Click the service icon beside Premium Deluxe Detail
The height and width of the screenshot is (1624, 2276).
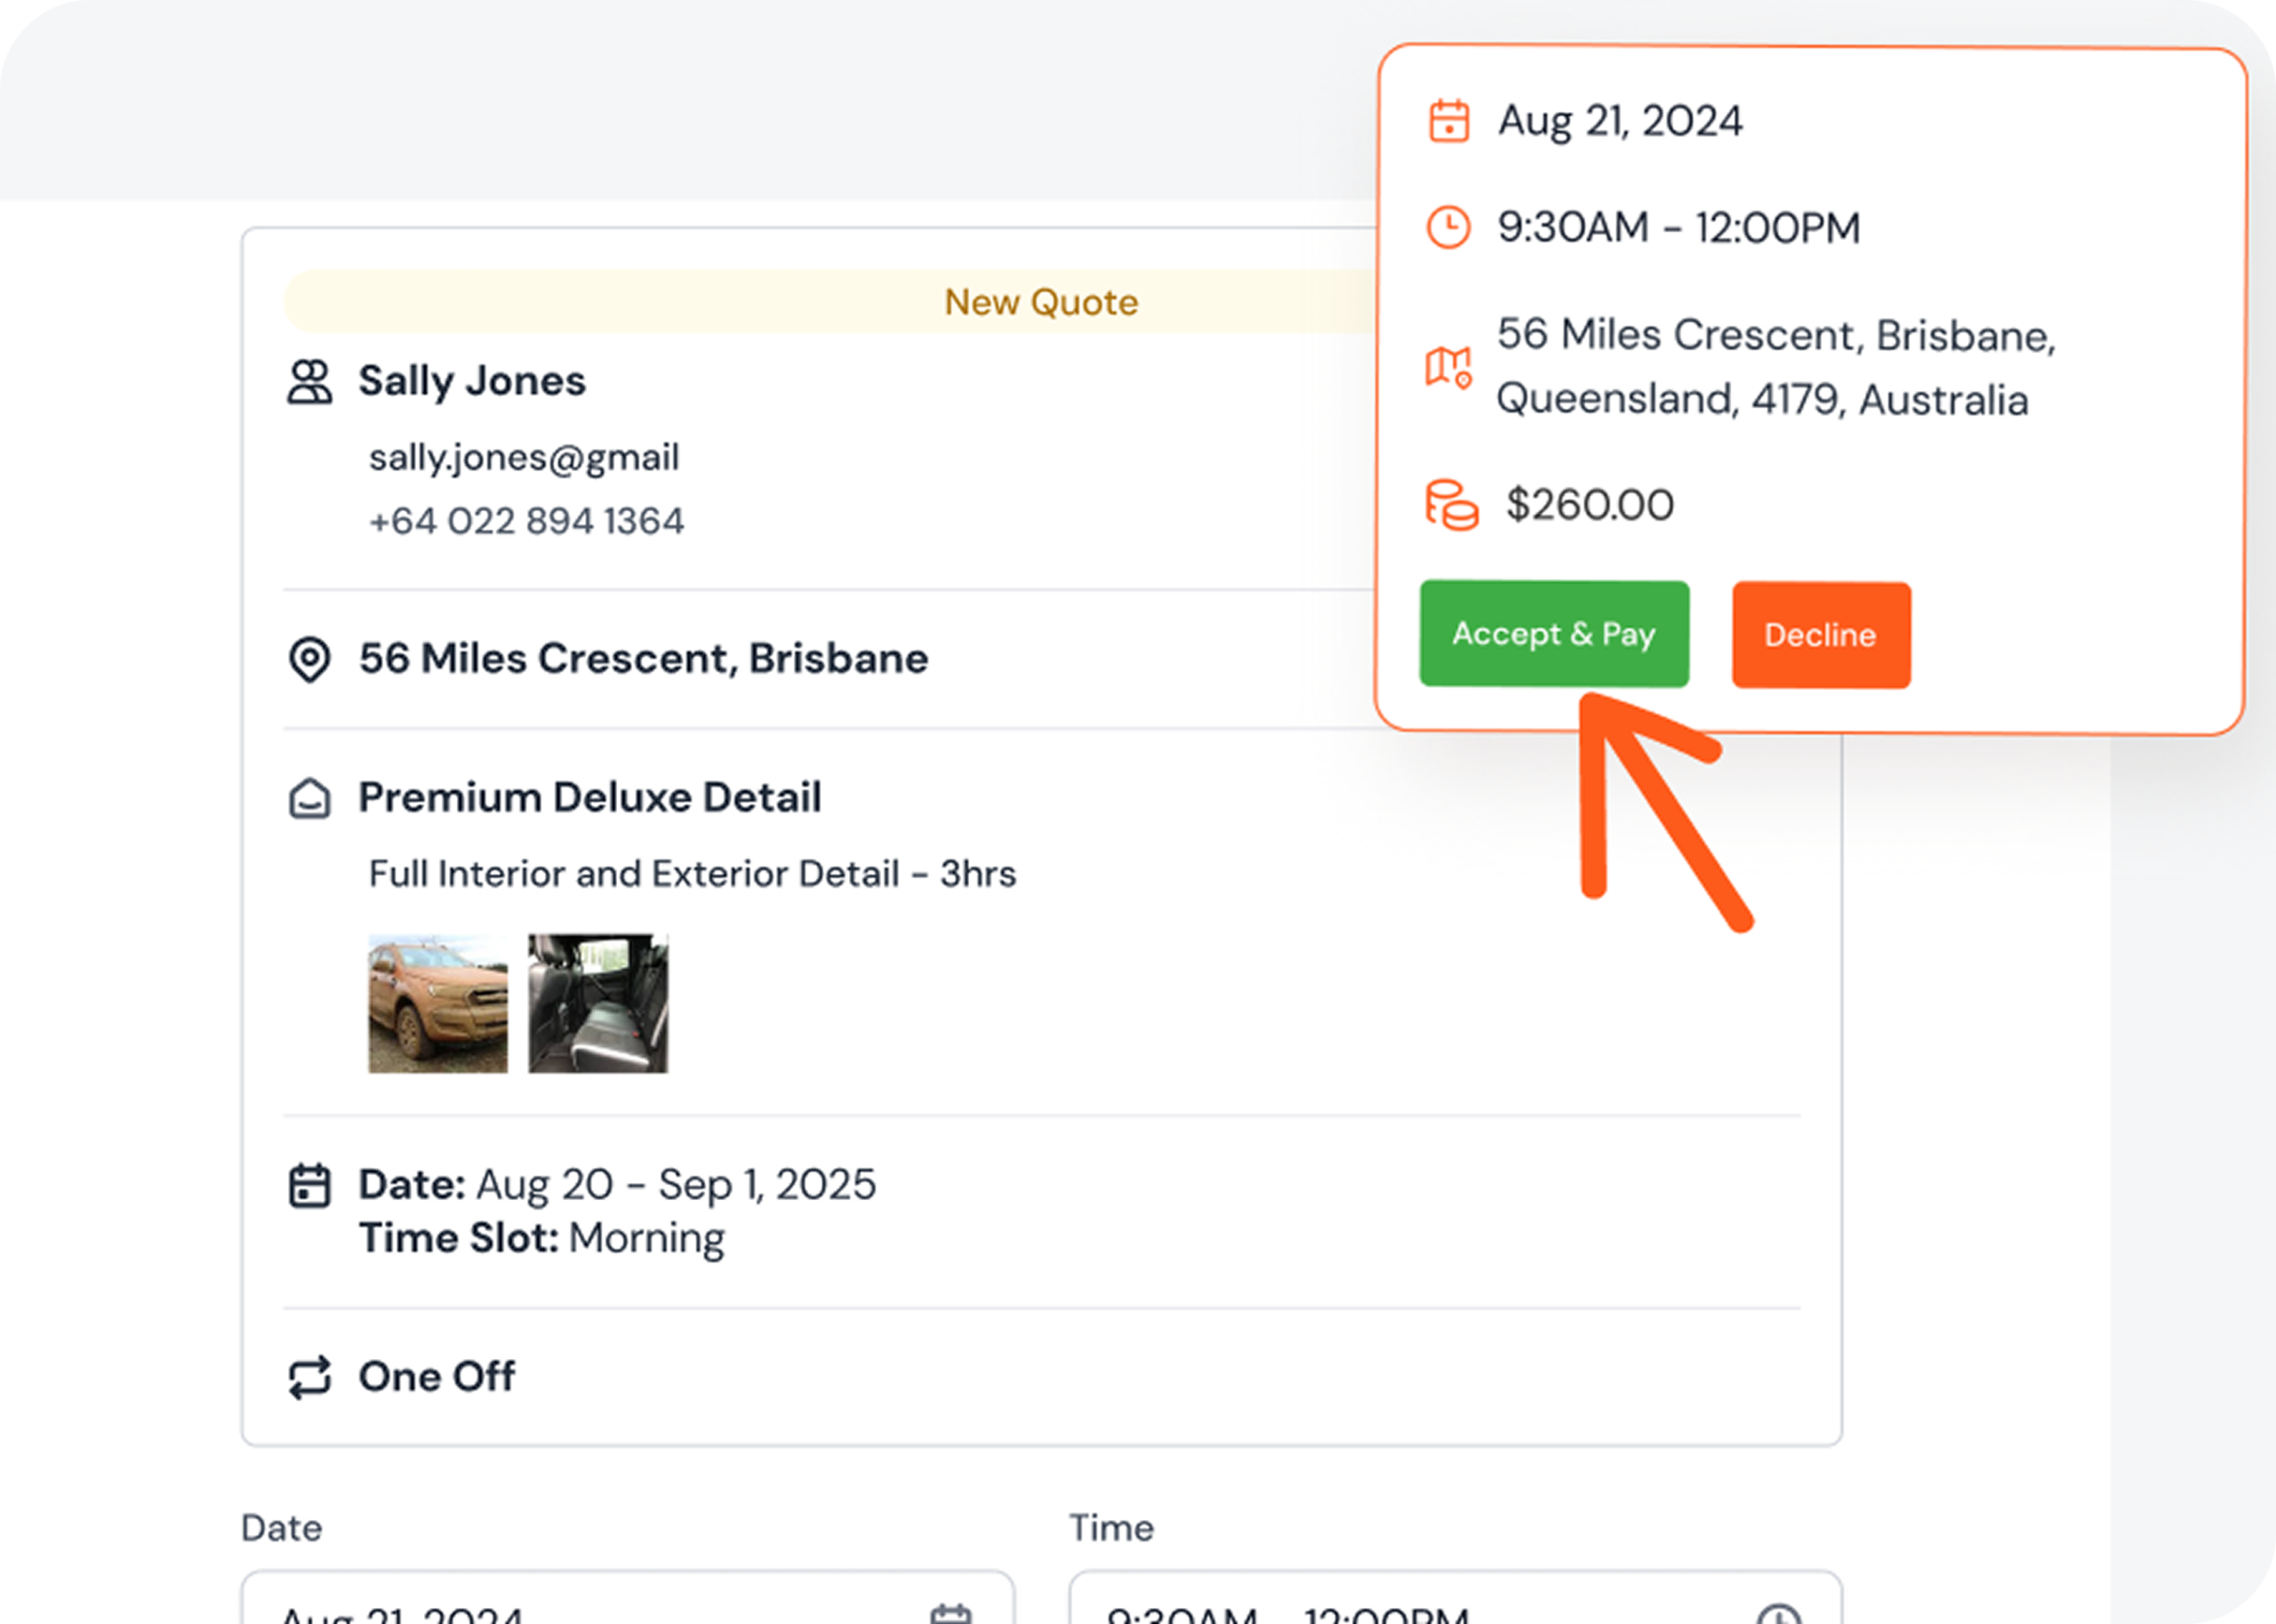point(309,798)
